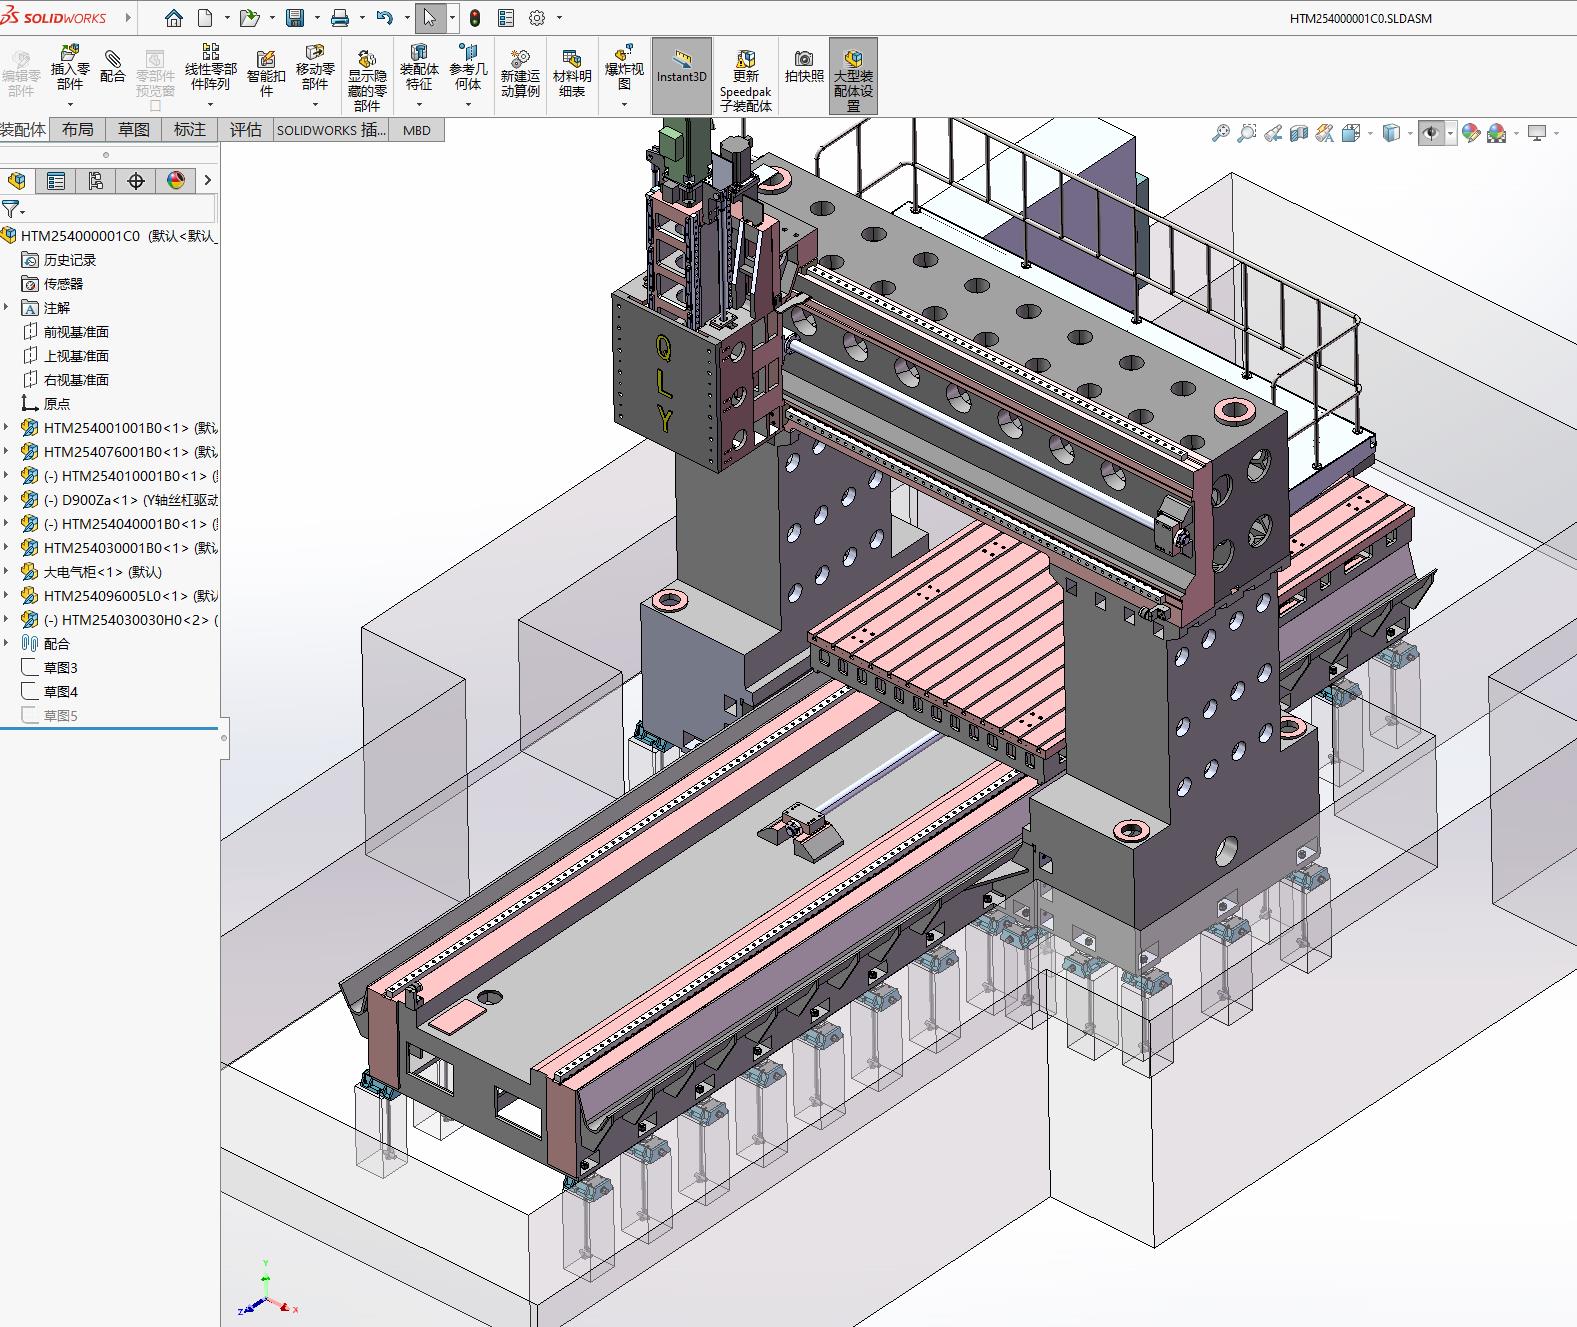The image size is (1577, 1327).
Task: Select the ConfigurationManager tab icon
Action: 96,180
